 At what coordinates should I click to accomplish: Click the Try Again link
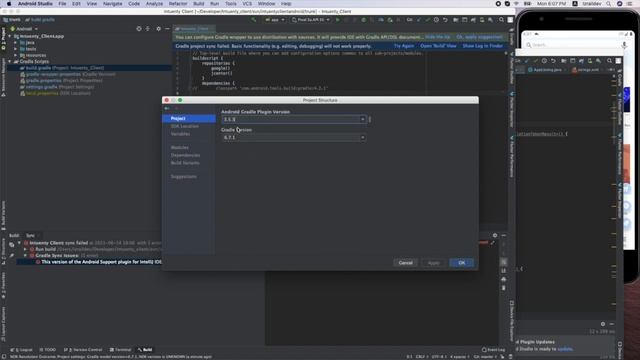pyautogui.click(x=404, y=46)
